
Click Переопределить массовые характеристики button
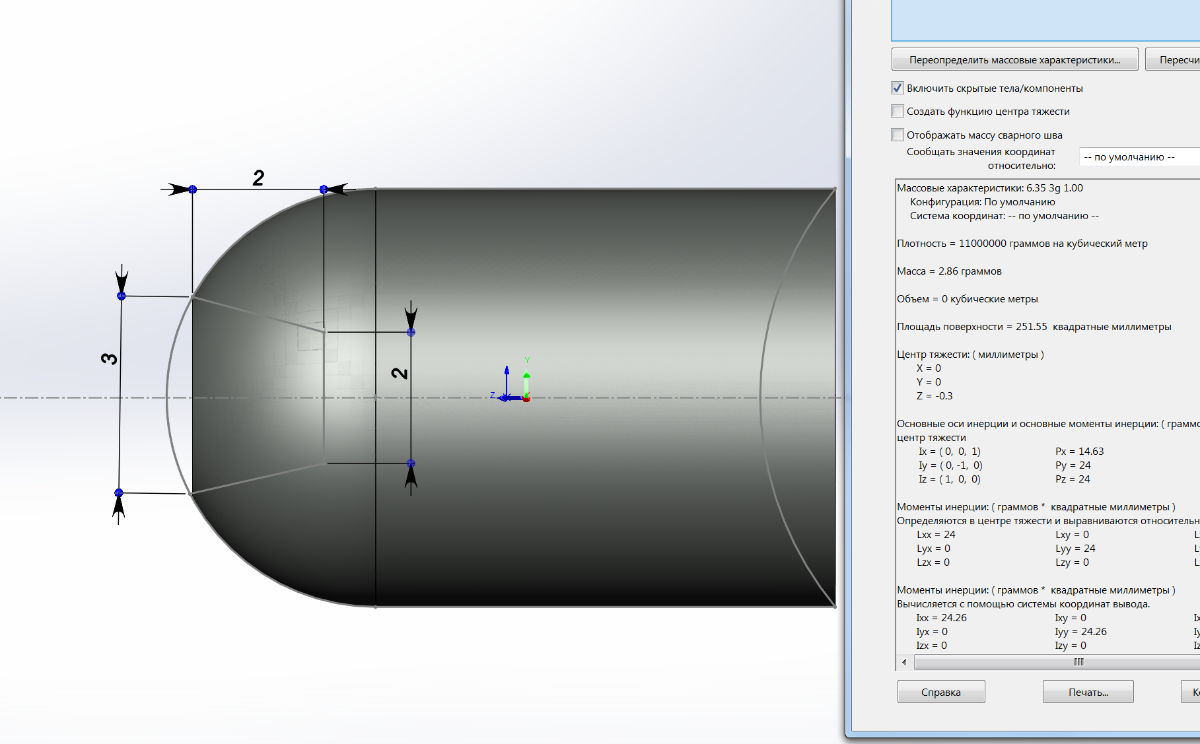1014,59
